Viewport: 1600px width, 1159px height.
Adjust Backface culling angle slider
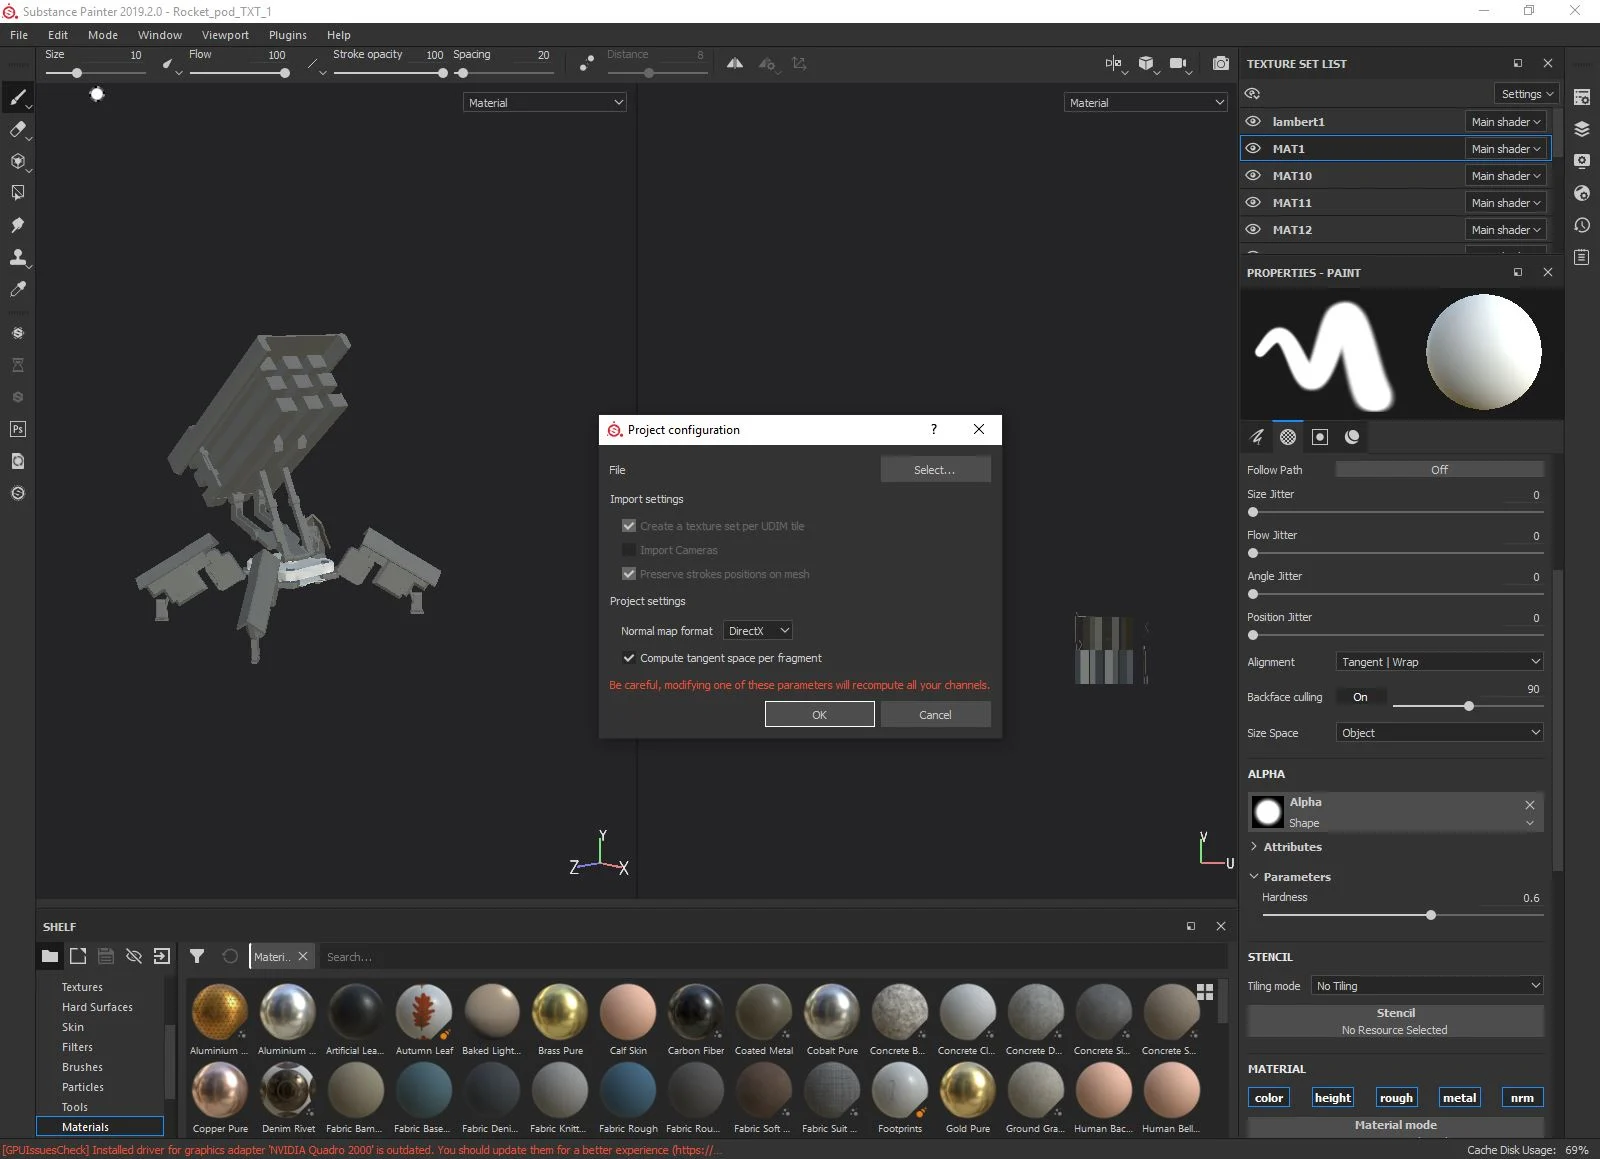pyautogui.click(x=1468, y=706)
